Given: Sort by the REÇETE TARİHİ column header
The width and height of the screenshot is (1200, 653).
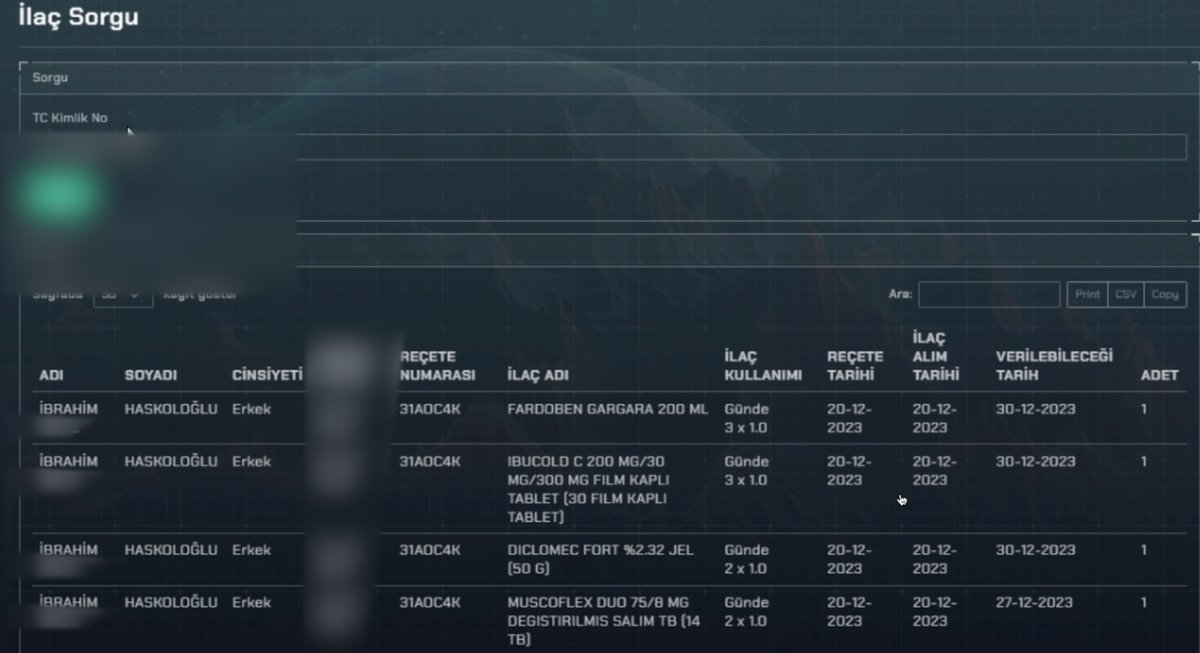Looking at the screenshot, I should (855, 366).
